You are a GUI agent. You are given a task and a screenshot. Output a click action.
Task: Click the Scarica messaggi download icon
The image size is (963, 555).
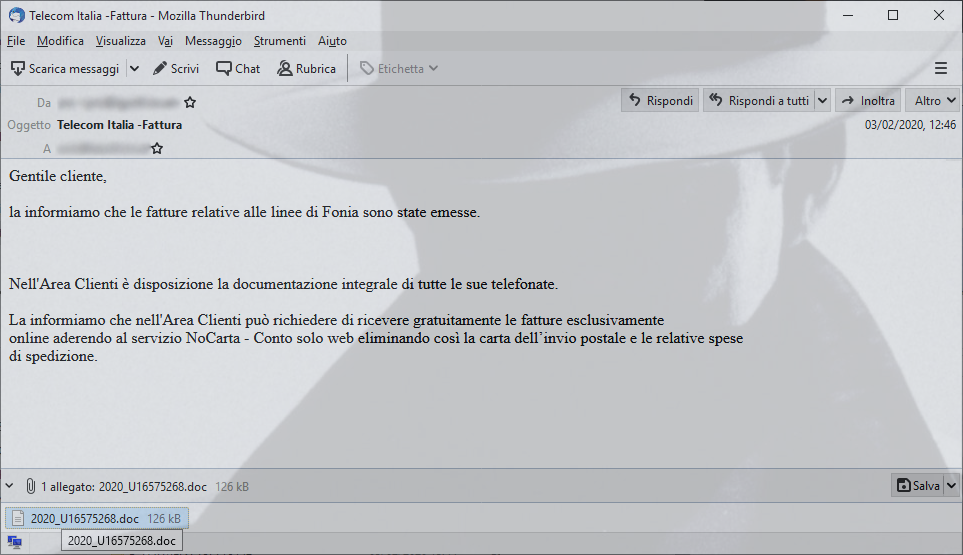coord(18,69)
